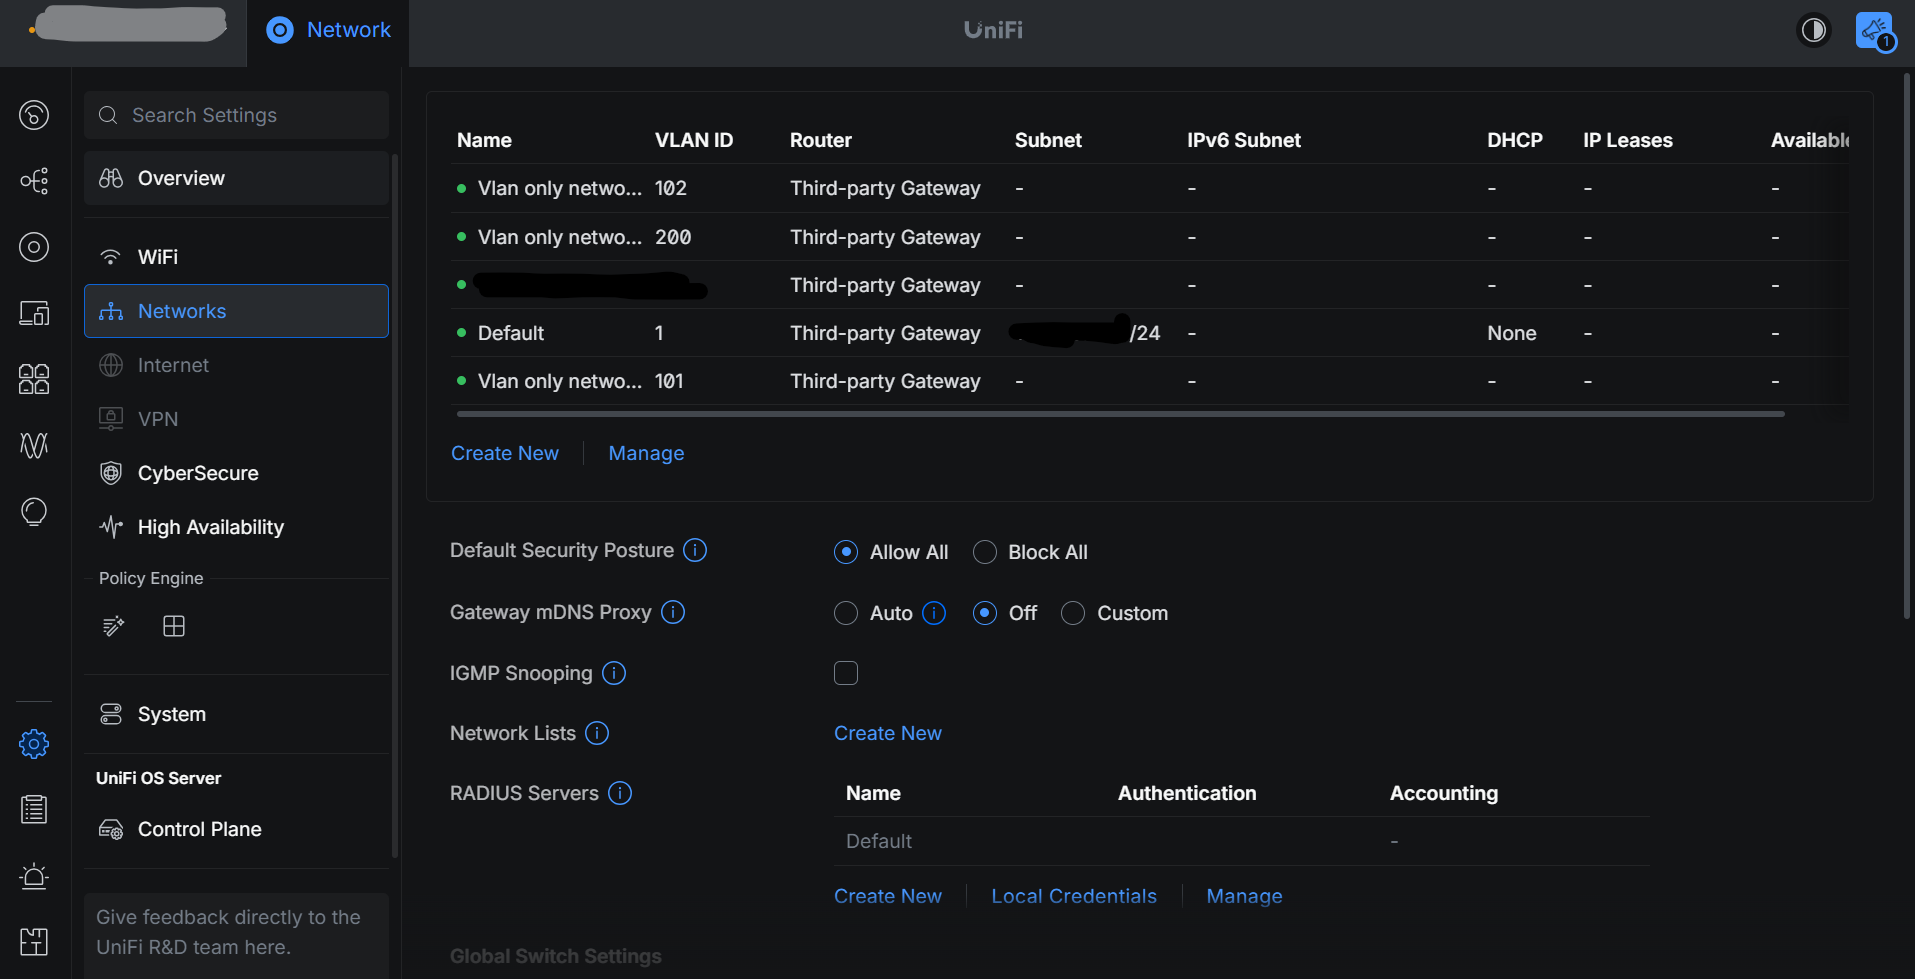Click the Search Settings field
Image resolution: width=1915 pixels, height=979 pixels.
(x=236, y=115)
